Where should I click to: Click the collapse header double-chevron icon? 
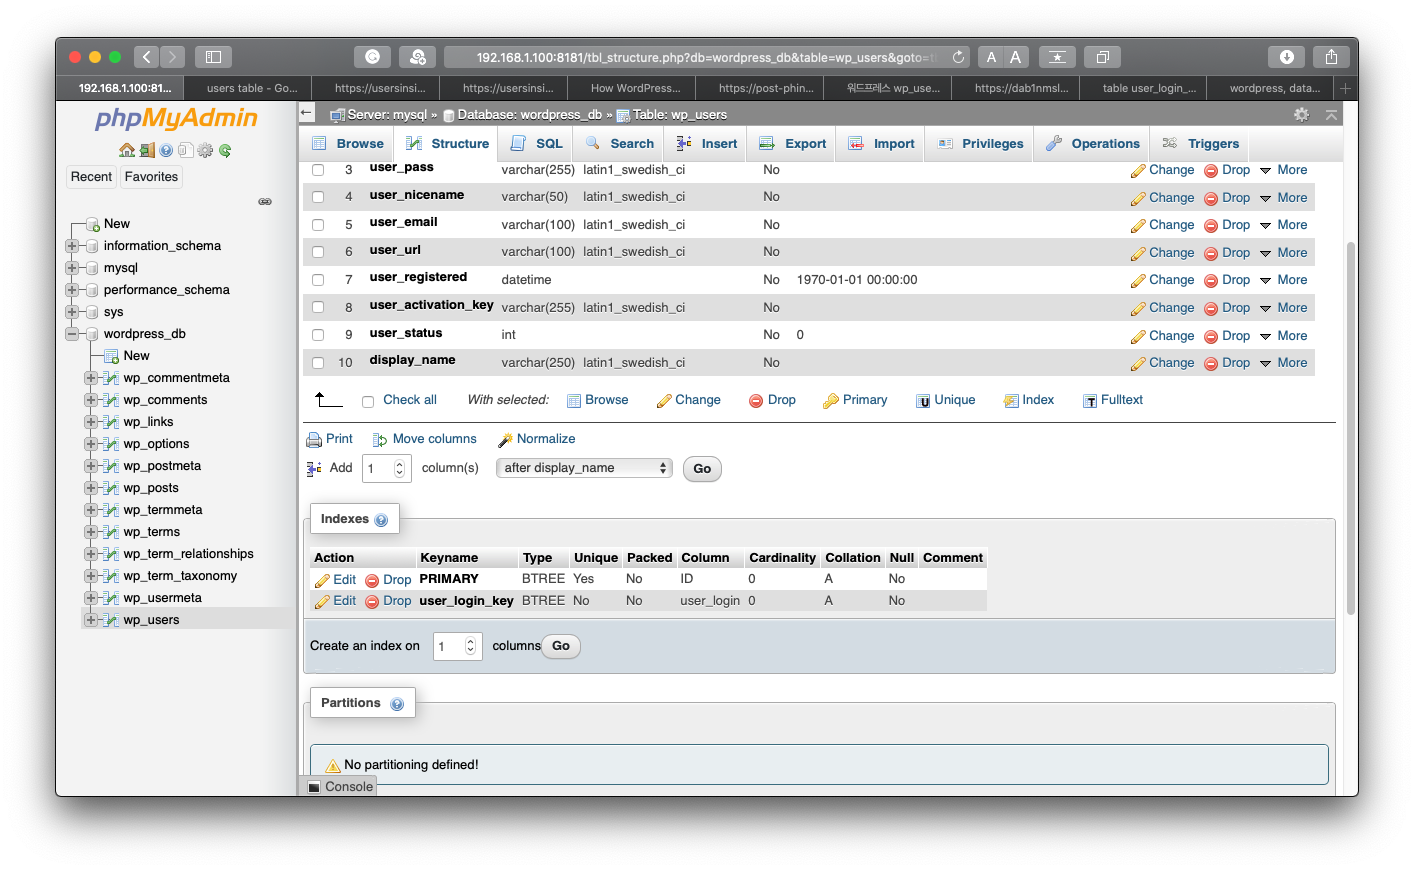tap(1331, 114)
